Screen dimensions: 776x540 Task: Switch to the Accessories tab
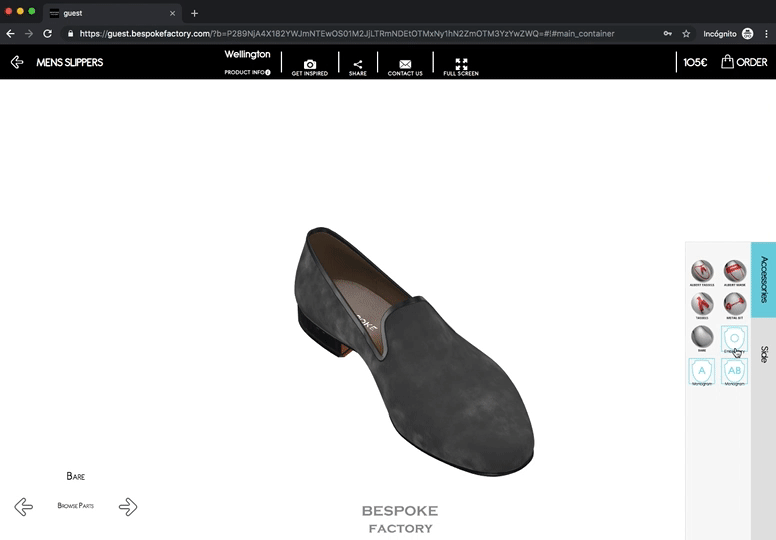[x=763, y=279]
